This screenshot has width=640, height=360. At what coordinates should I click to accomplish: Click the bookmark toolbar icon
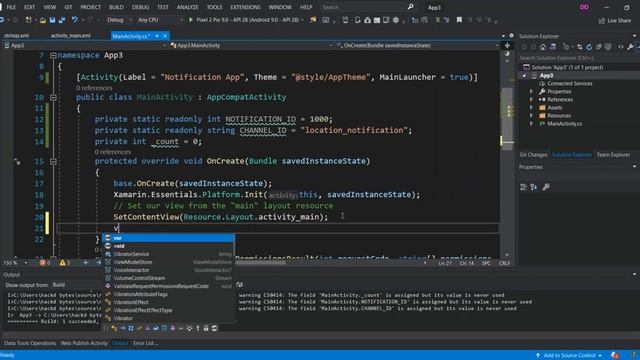pos(459,20)
